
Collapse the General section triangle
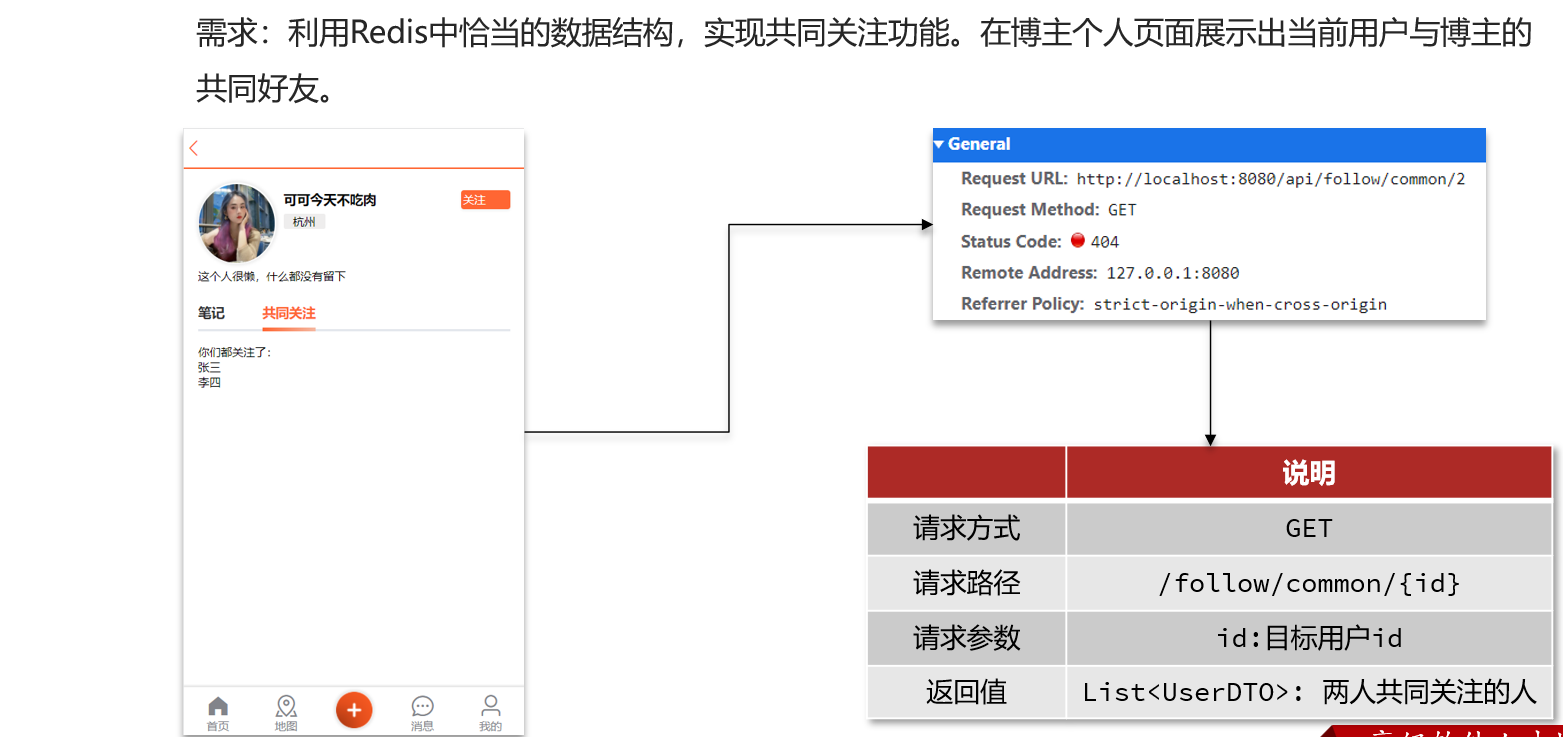click(939, 144)
